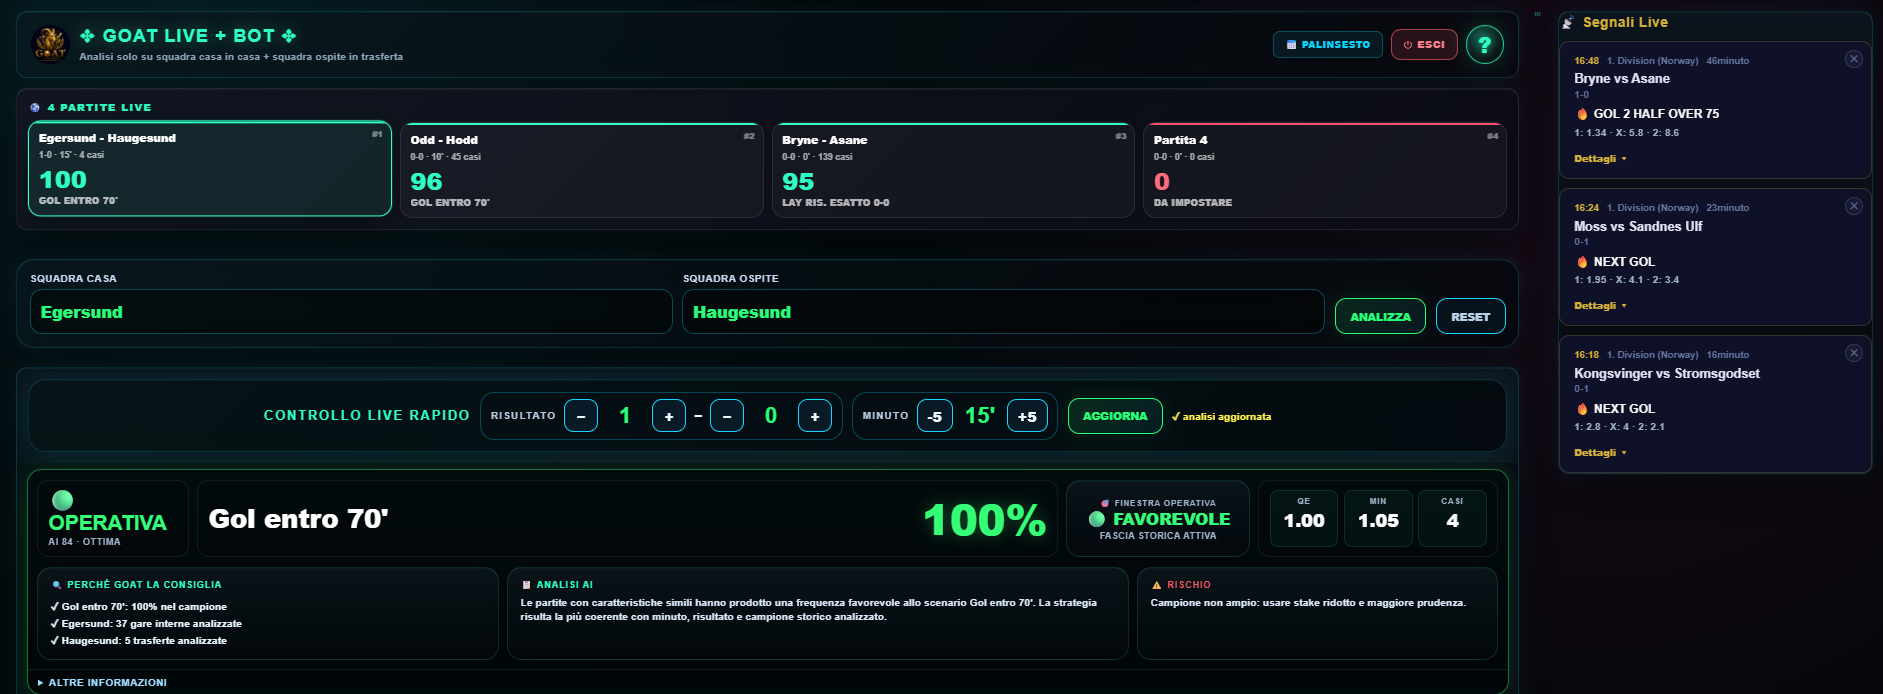Click the odds line 1: 1.34 X: 5.8
The height and width of the screenshot is (694, 1883).
(x=1627, y=133)
